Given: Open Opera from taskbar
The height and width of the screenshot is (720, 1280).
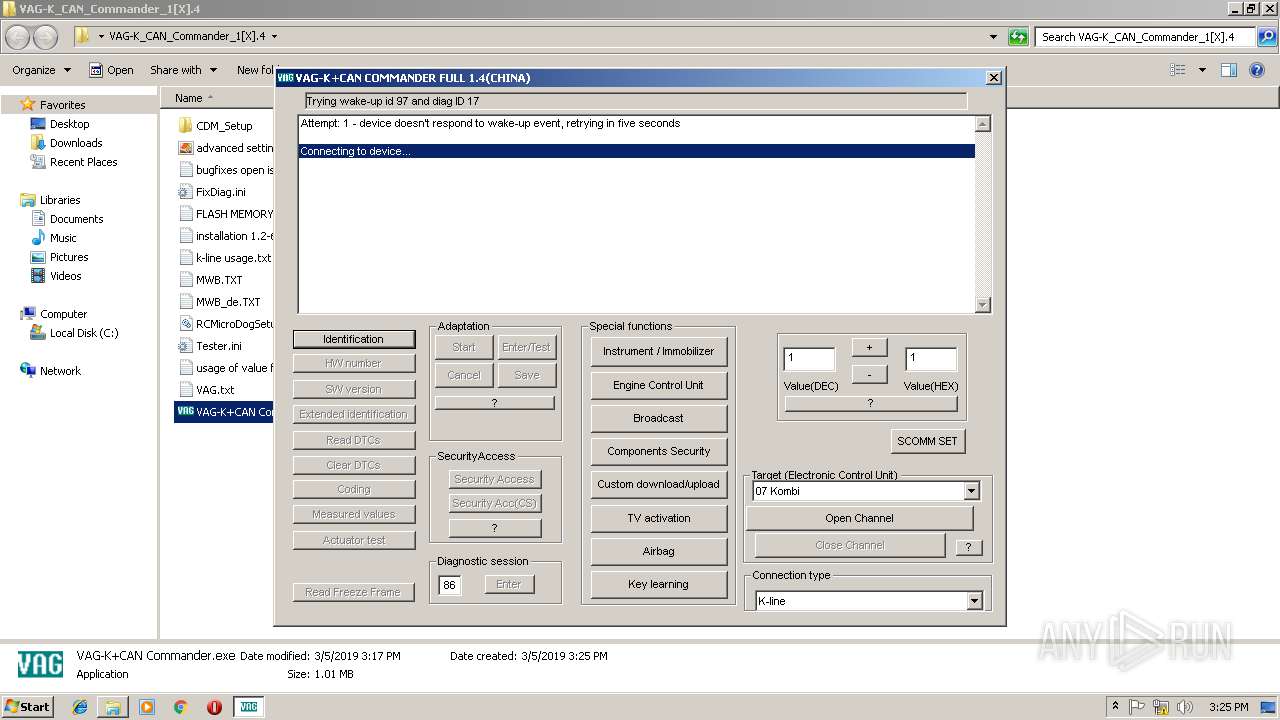Looking at the screenshot, I should tap(214, 707).
